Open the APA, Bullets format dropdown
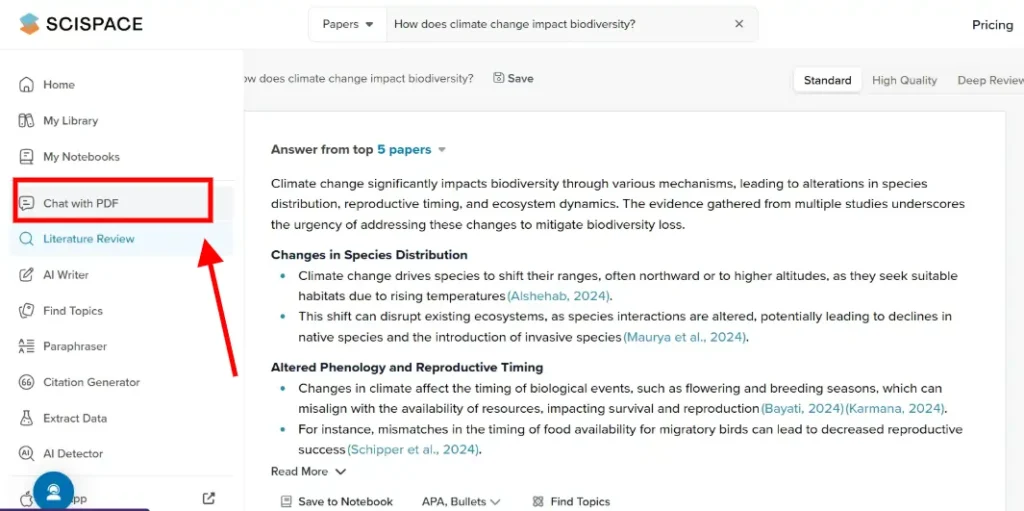 pyautogui.click(x=461, y=501)
